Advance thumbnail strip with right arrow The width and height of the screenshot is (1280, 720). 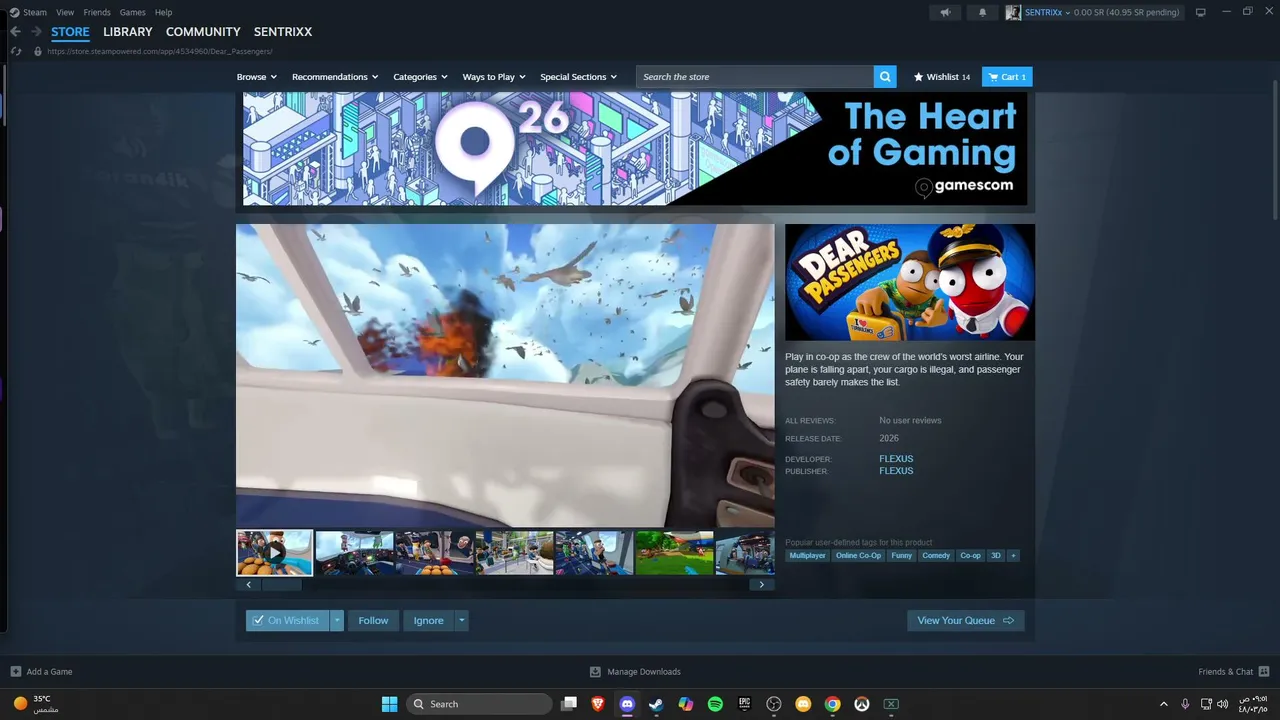(x=762, y=585)
